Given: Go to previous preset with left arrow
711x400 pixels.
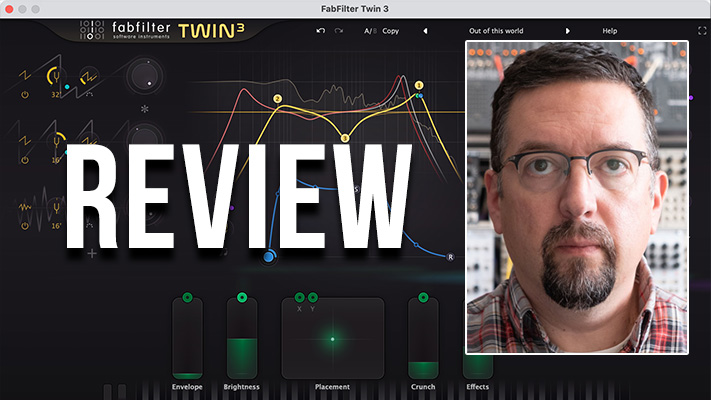Looking at the screenshot, I should pos(424,31).
